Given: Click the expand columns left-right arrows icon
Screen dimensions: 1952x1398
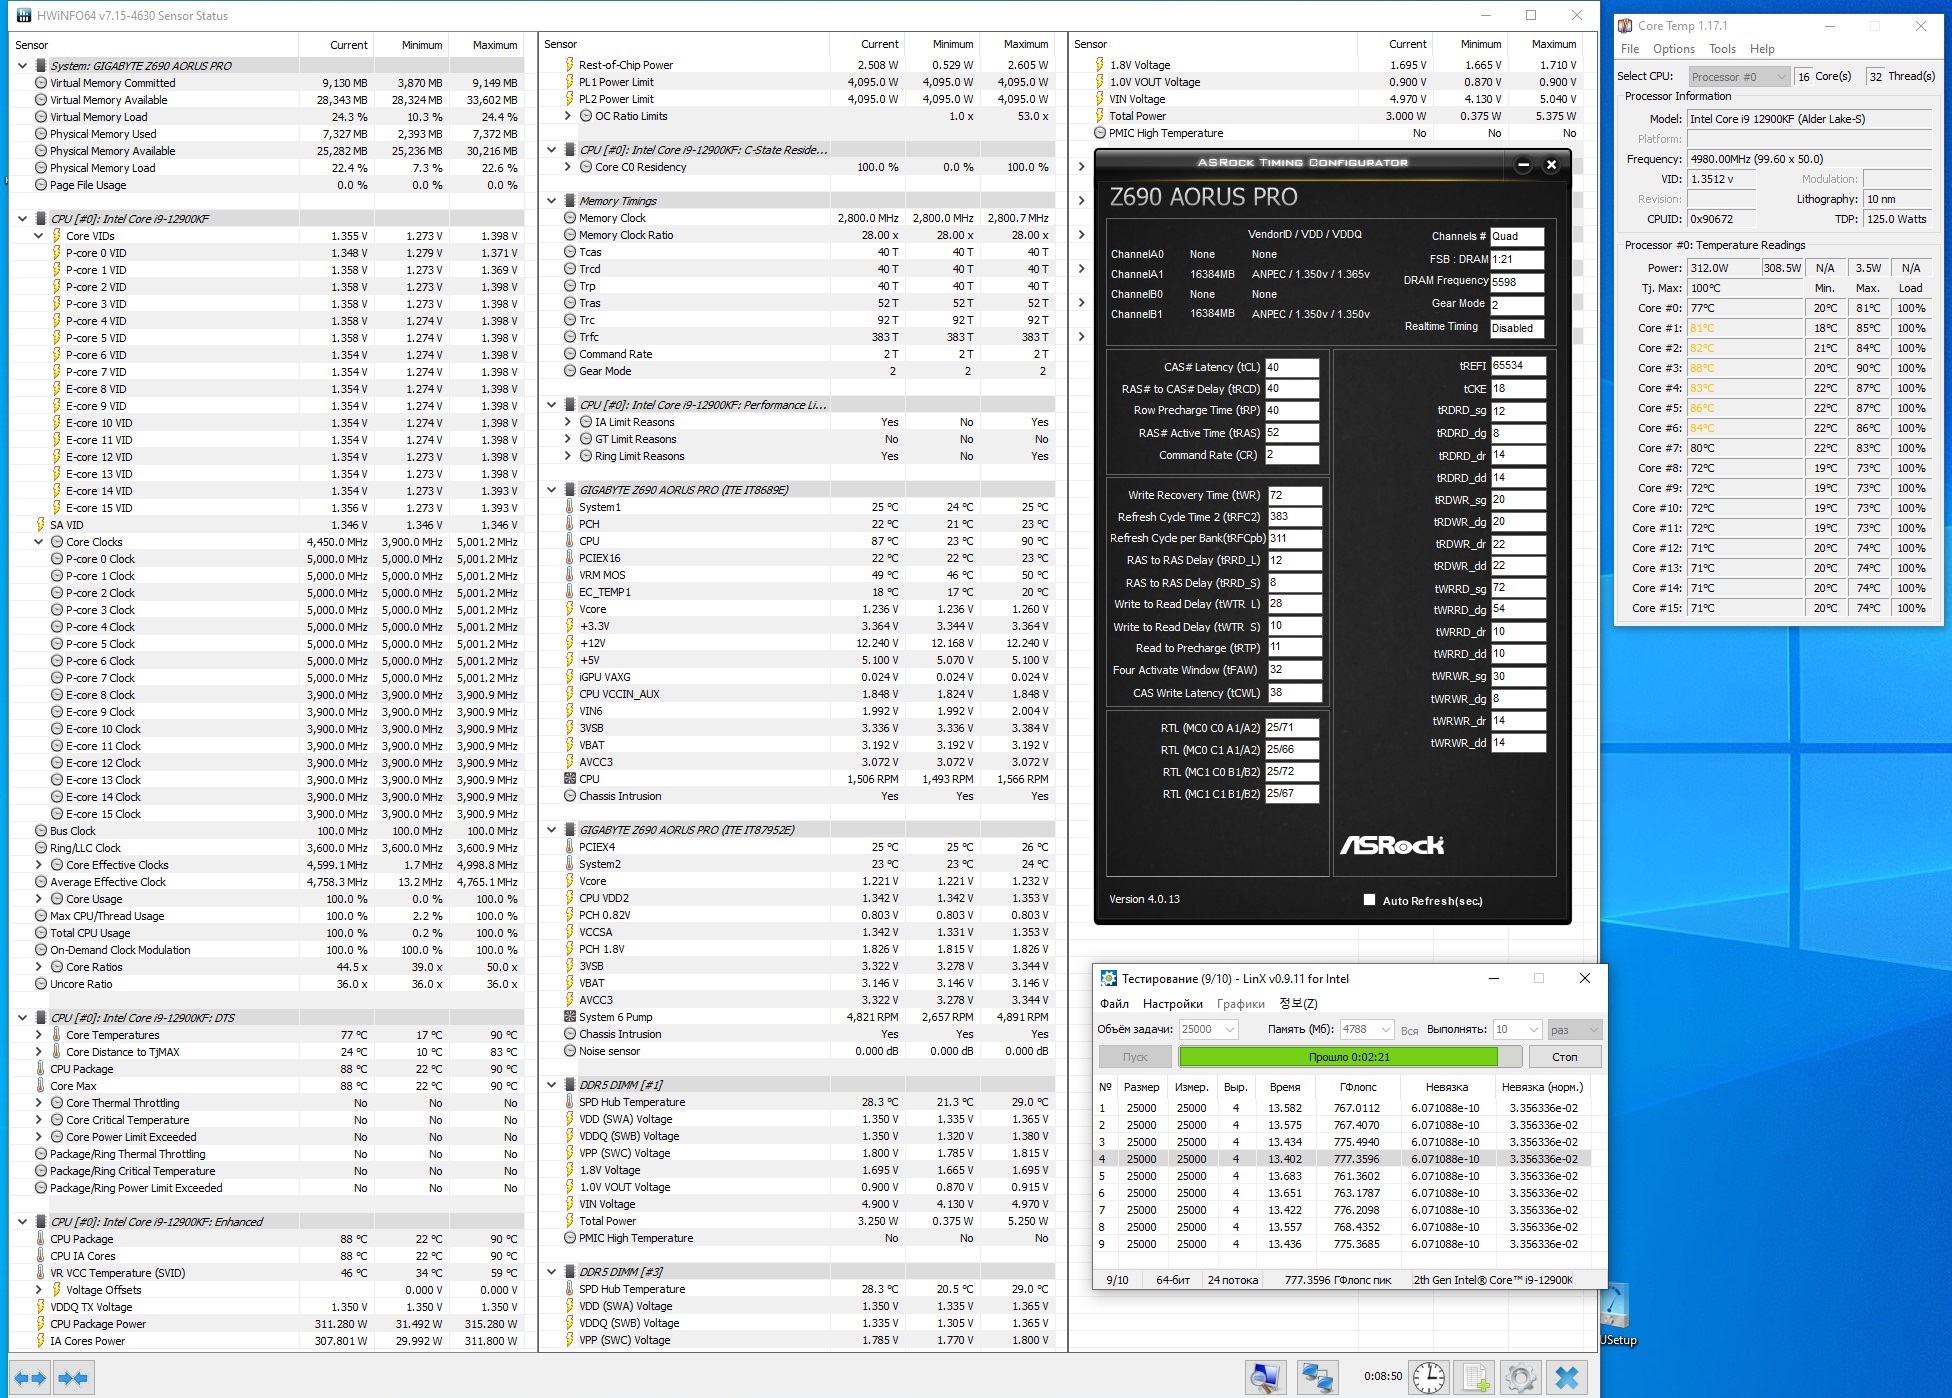Looking at the screenshot, I should [x=29, y=1378].
